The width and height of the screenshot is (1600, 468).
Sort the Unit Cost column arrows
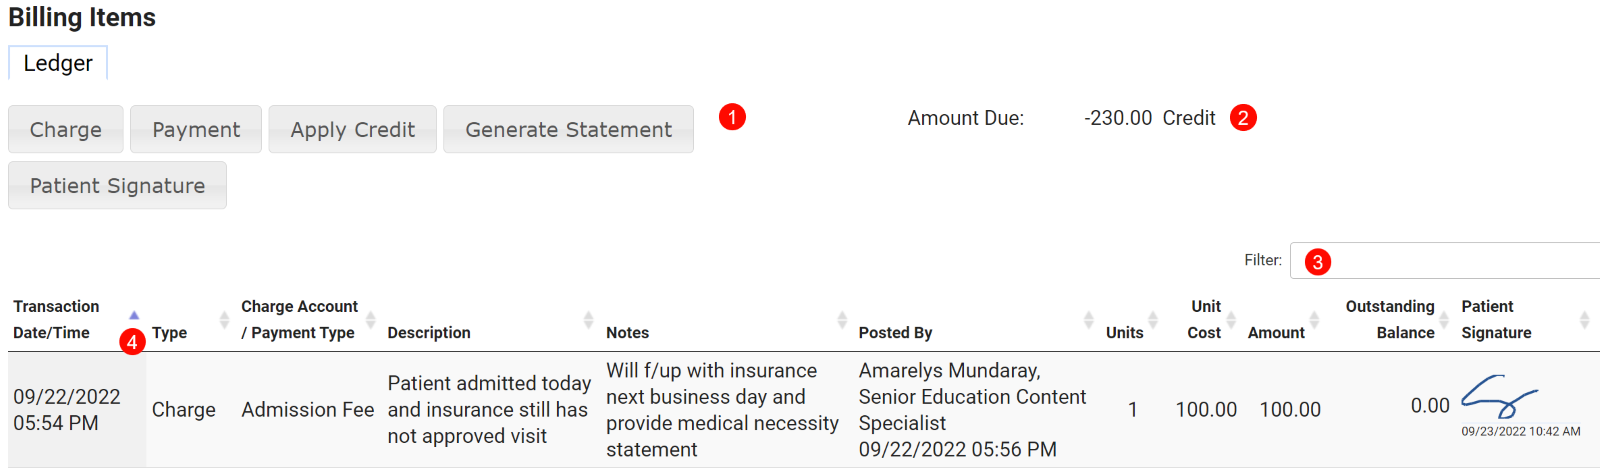[1231, 320]
